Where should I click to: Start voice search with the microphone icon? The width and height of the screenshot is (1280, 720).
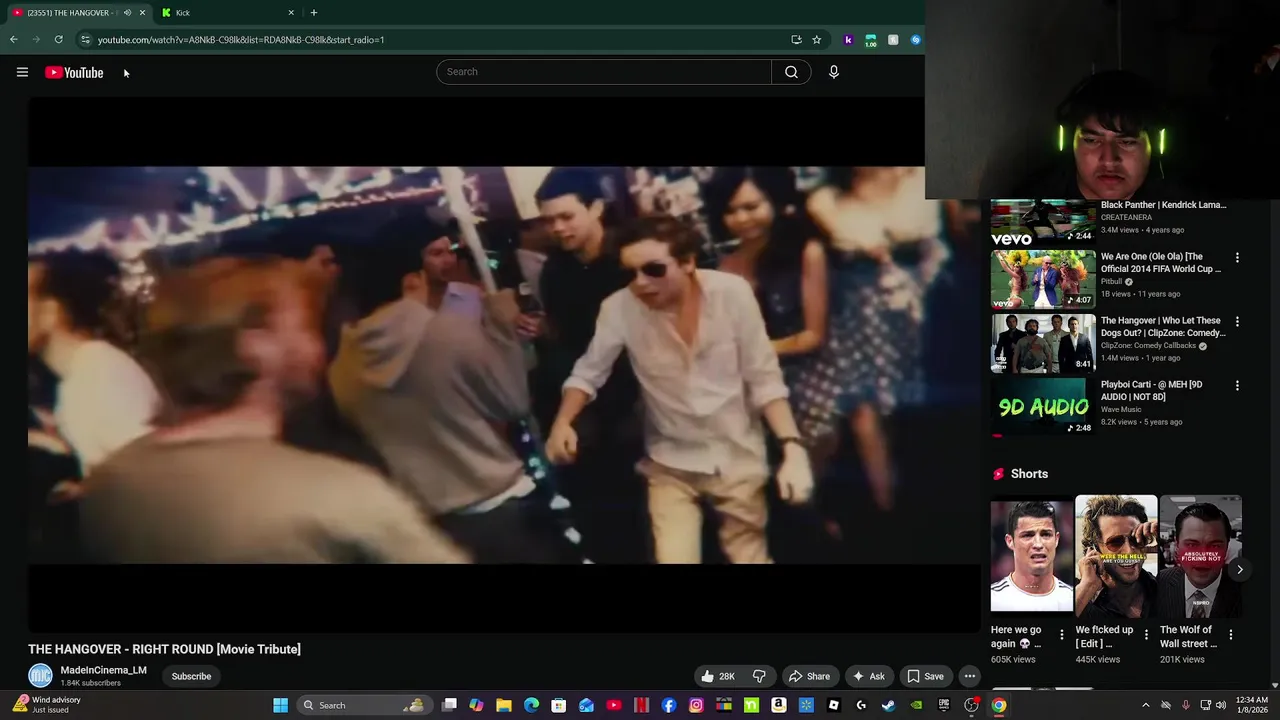[834, 72]
